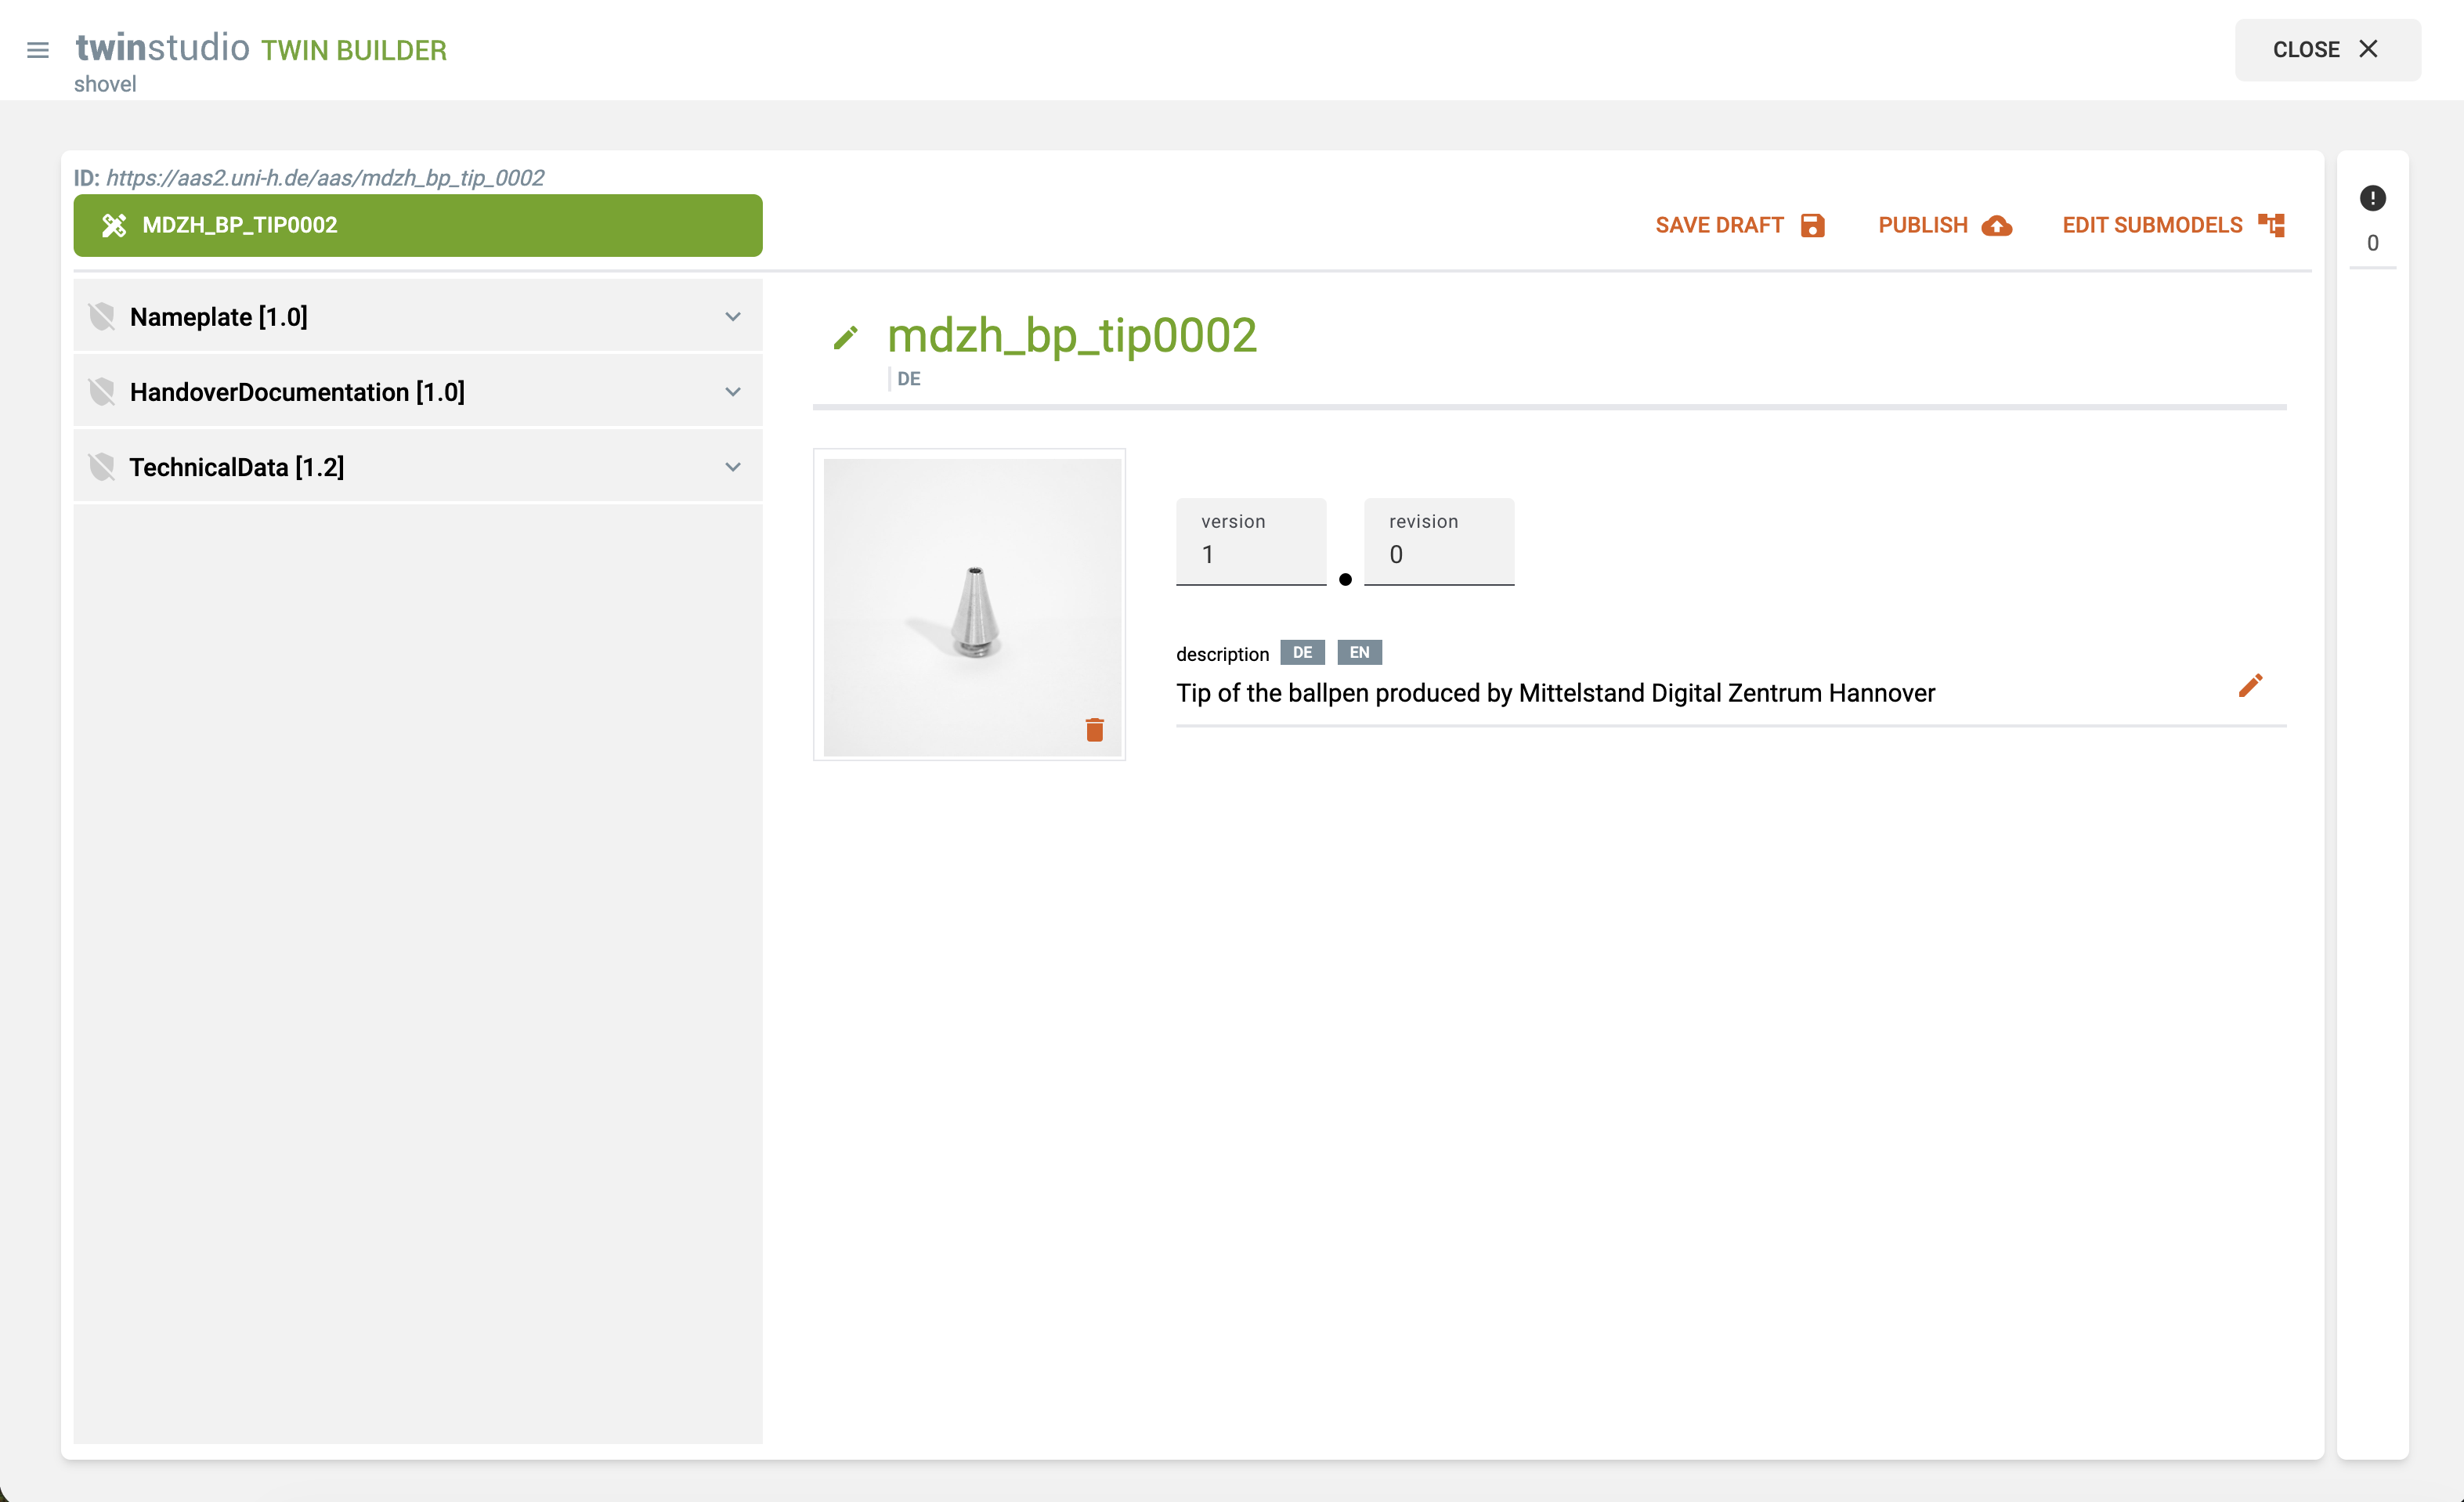Open Edit Submodels

[x=2173, y=226]
